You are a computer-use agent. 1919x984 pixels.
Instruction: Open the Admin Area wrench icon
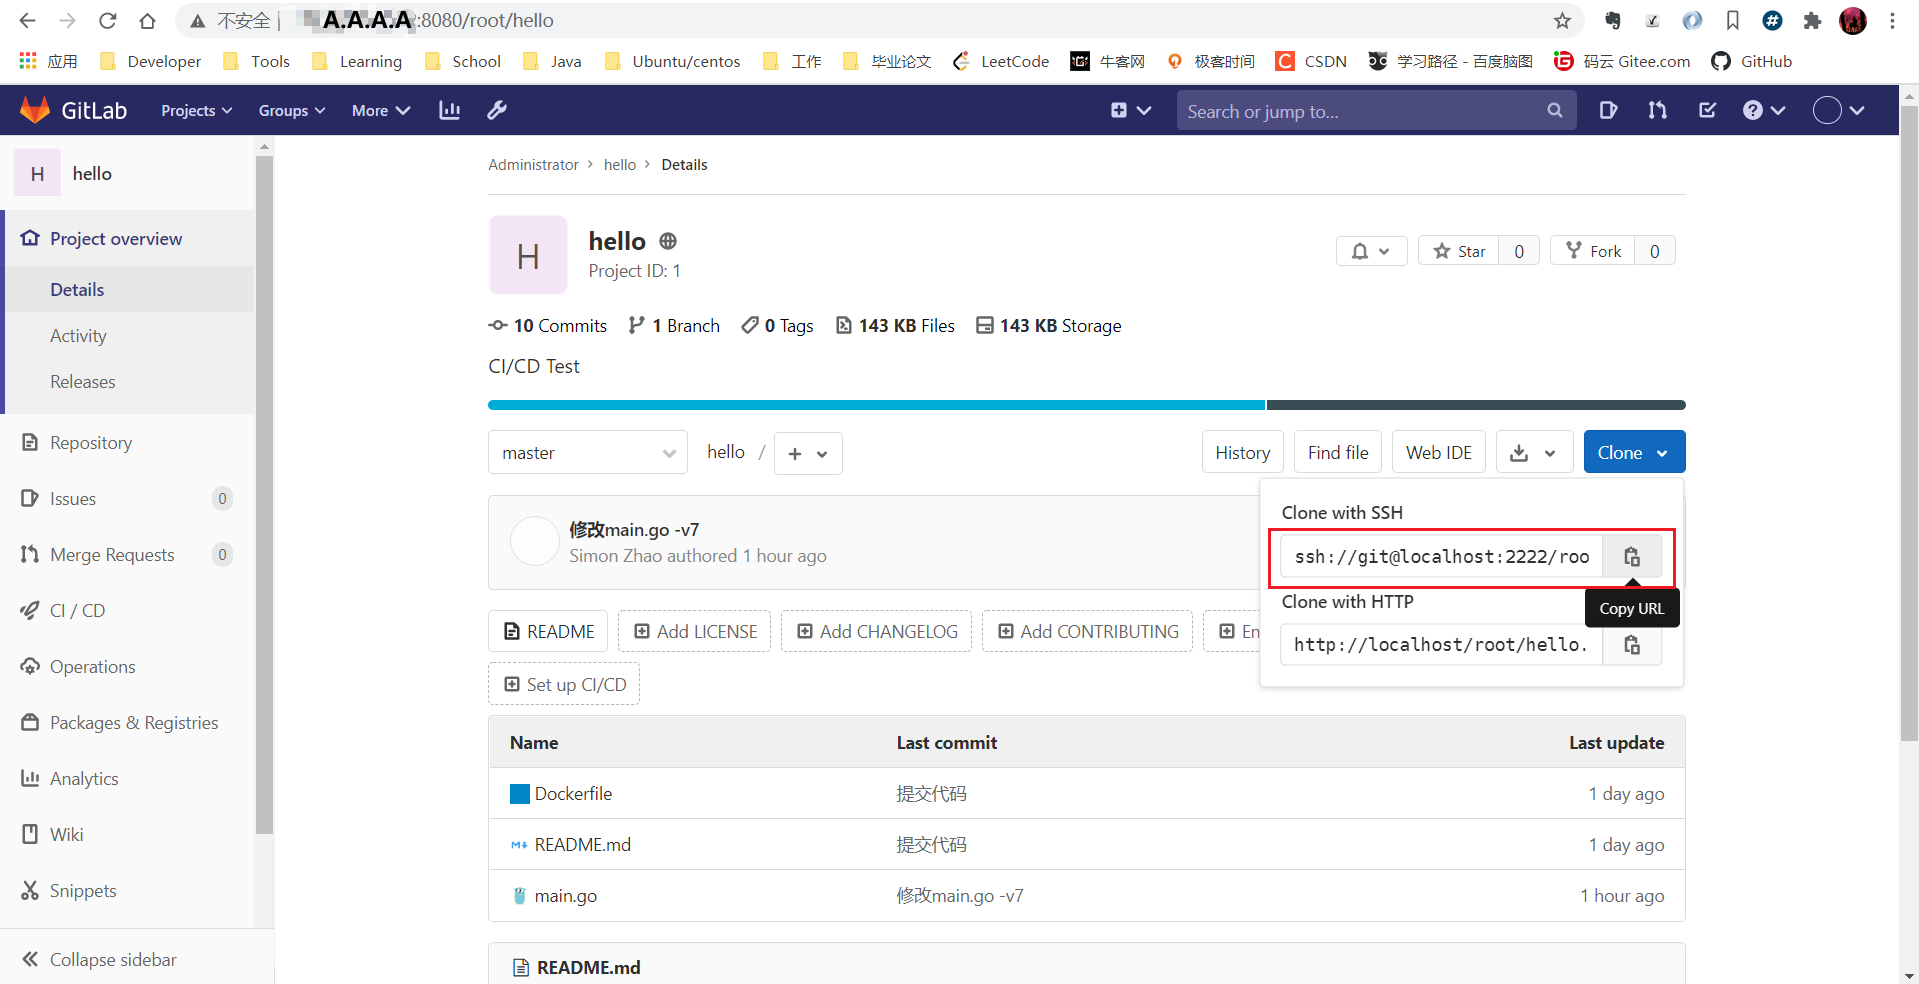click(496, 110)
